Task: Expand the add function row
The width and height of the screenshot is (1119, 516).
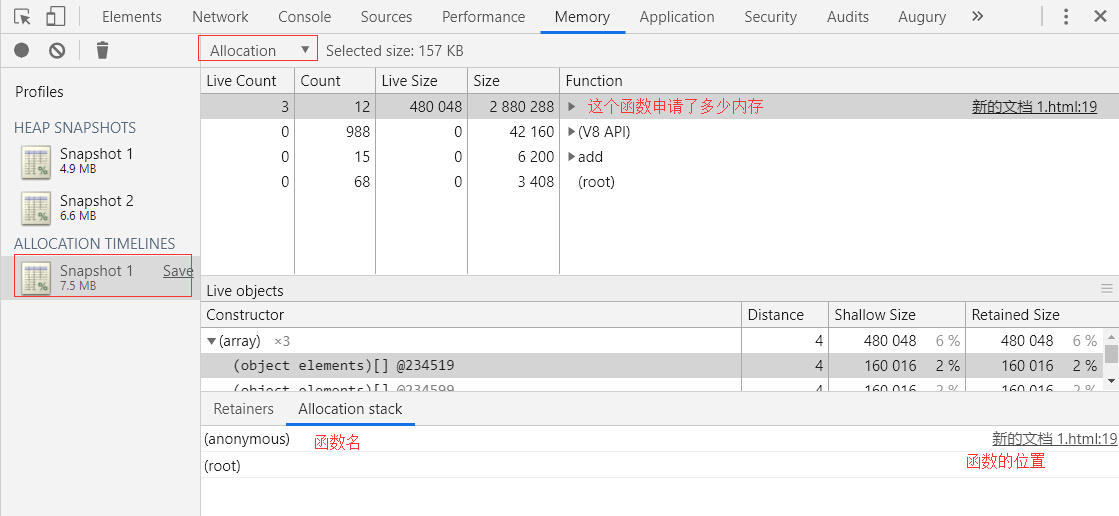Action: point(572,157)
